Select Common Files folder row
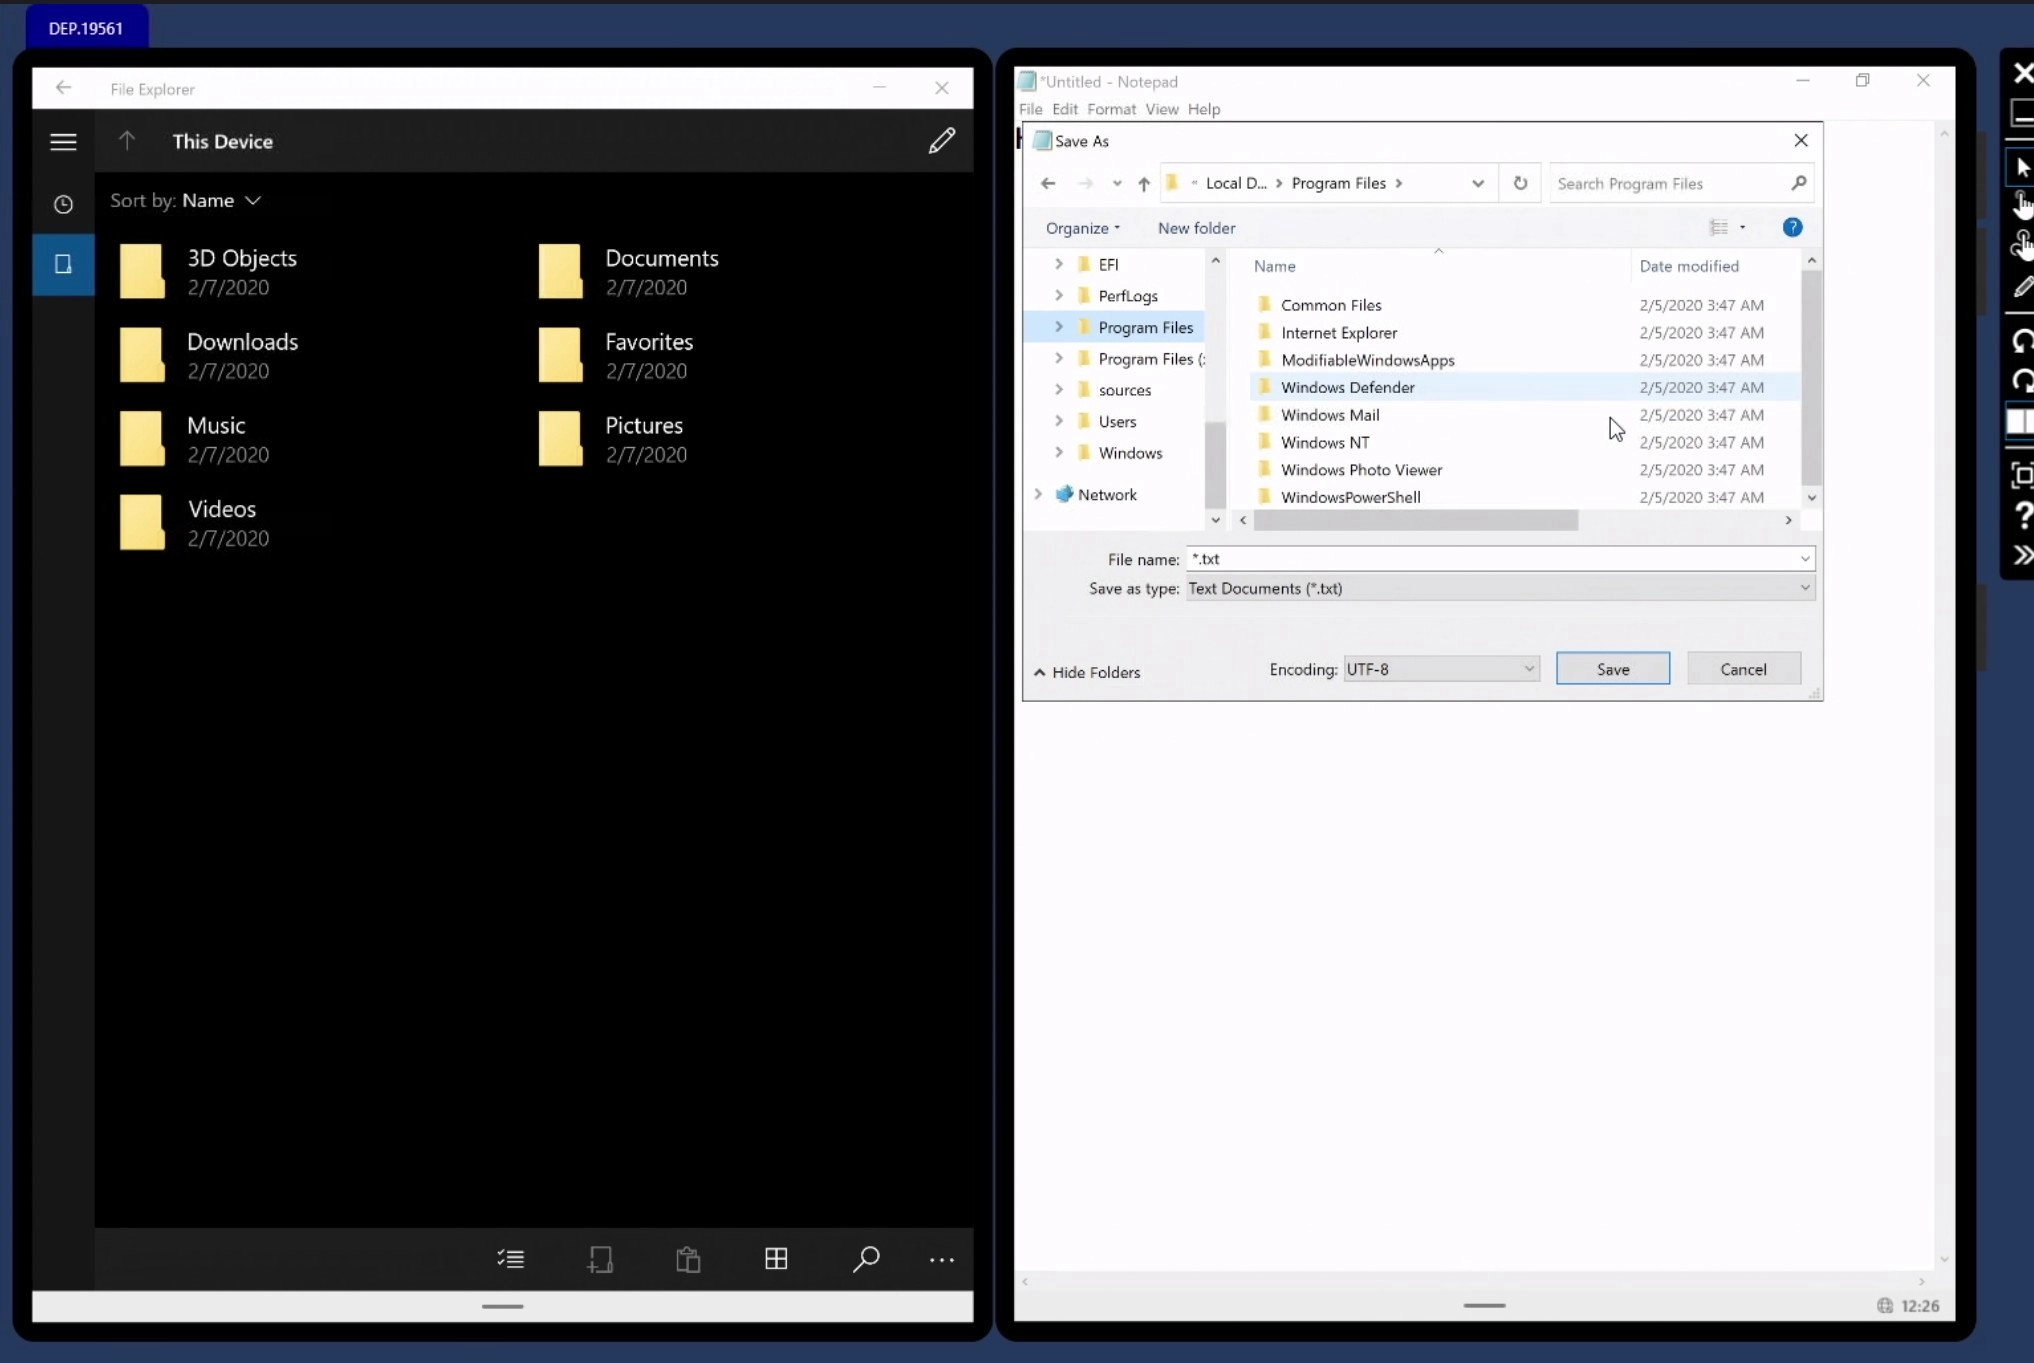This screenshot has width=2034, height=1363. pos(1524,305)
